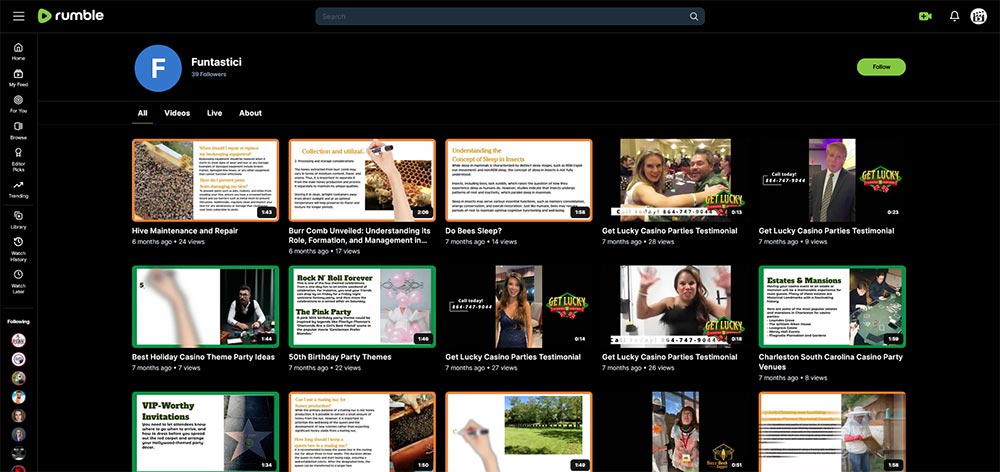Switch to the Videos tab

click(x=177, y=113)
